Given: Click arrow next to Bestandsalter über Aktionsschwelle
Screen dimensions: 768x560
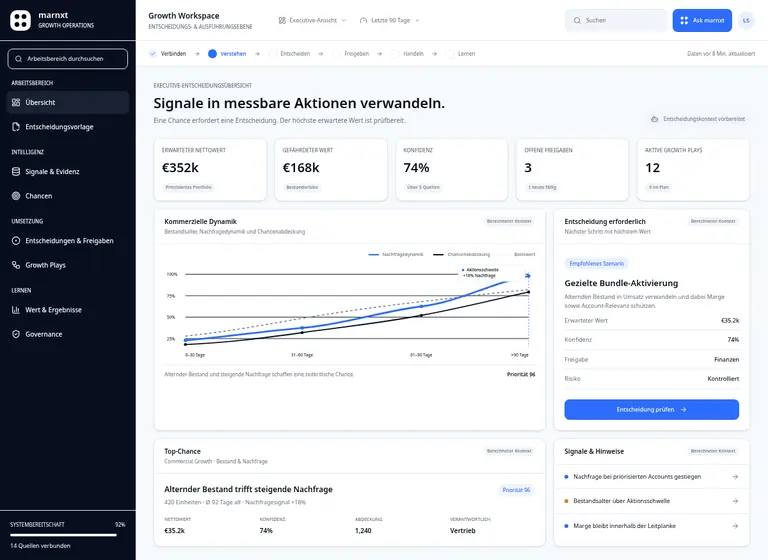Looking at the screenshot, I should [735, 501].
